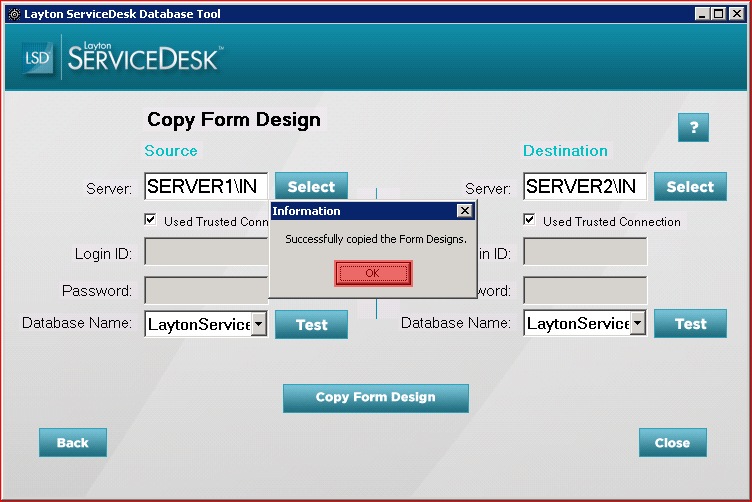Click the Copy Form Design button
Viewport: 752px width, 502px height.
pyautogui.click(x=376, y=397)
